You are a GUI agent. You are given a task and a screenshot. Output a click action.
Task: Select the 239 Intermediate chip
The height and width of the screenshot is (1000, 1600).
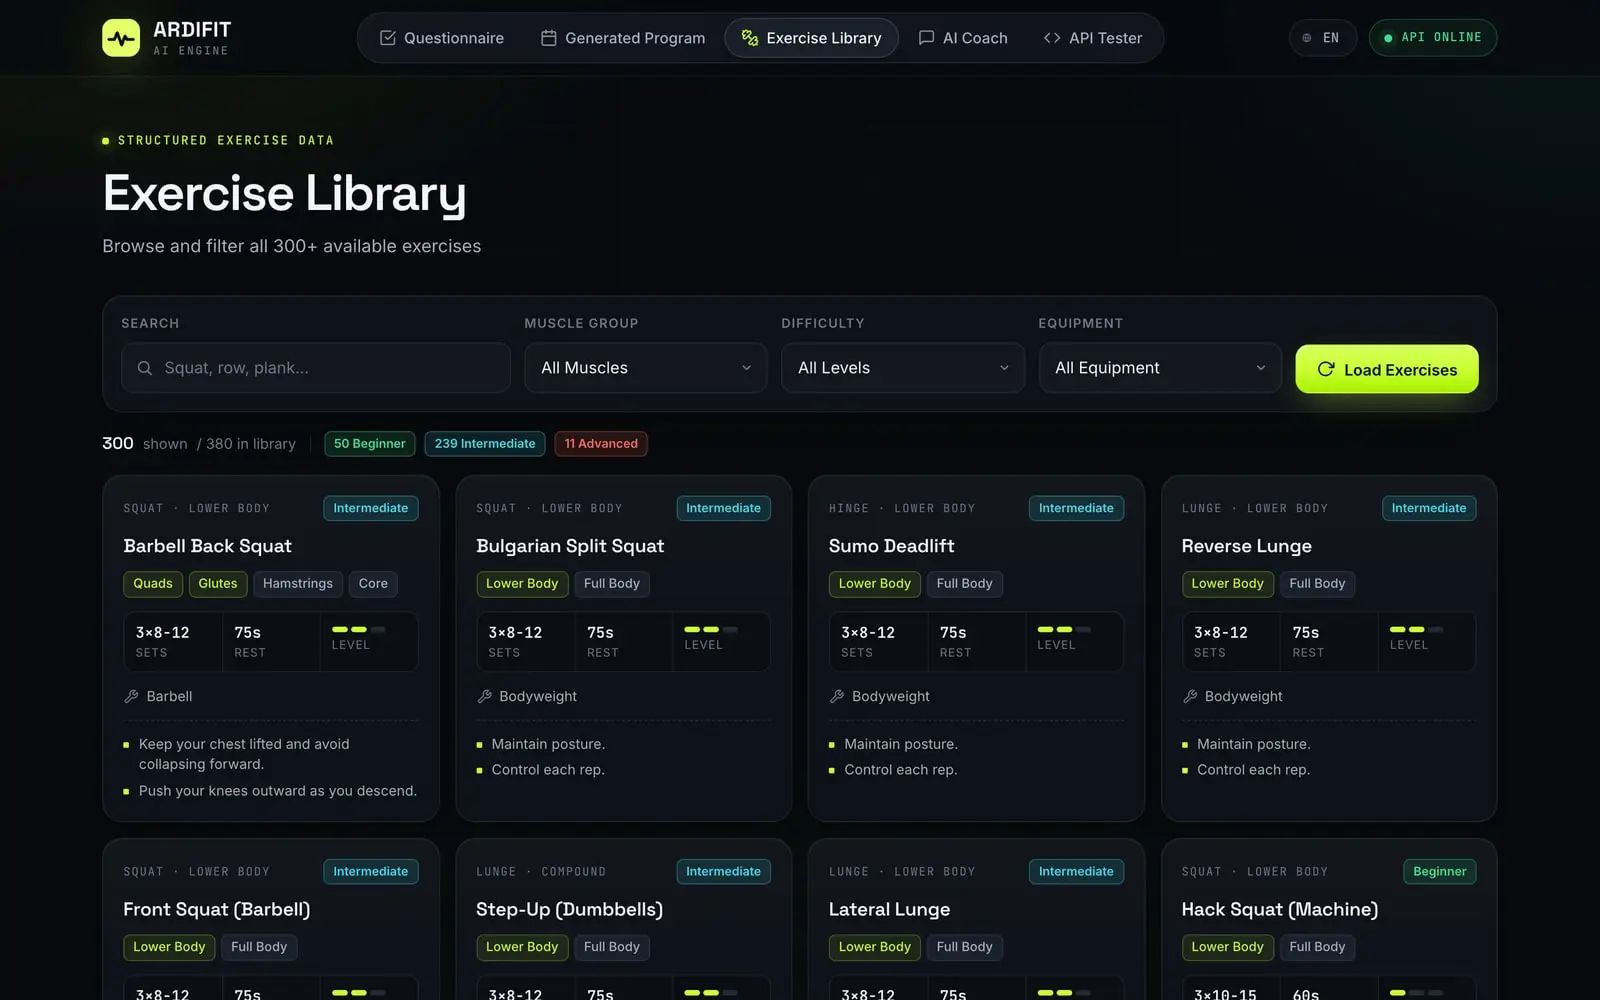[485, 444]
